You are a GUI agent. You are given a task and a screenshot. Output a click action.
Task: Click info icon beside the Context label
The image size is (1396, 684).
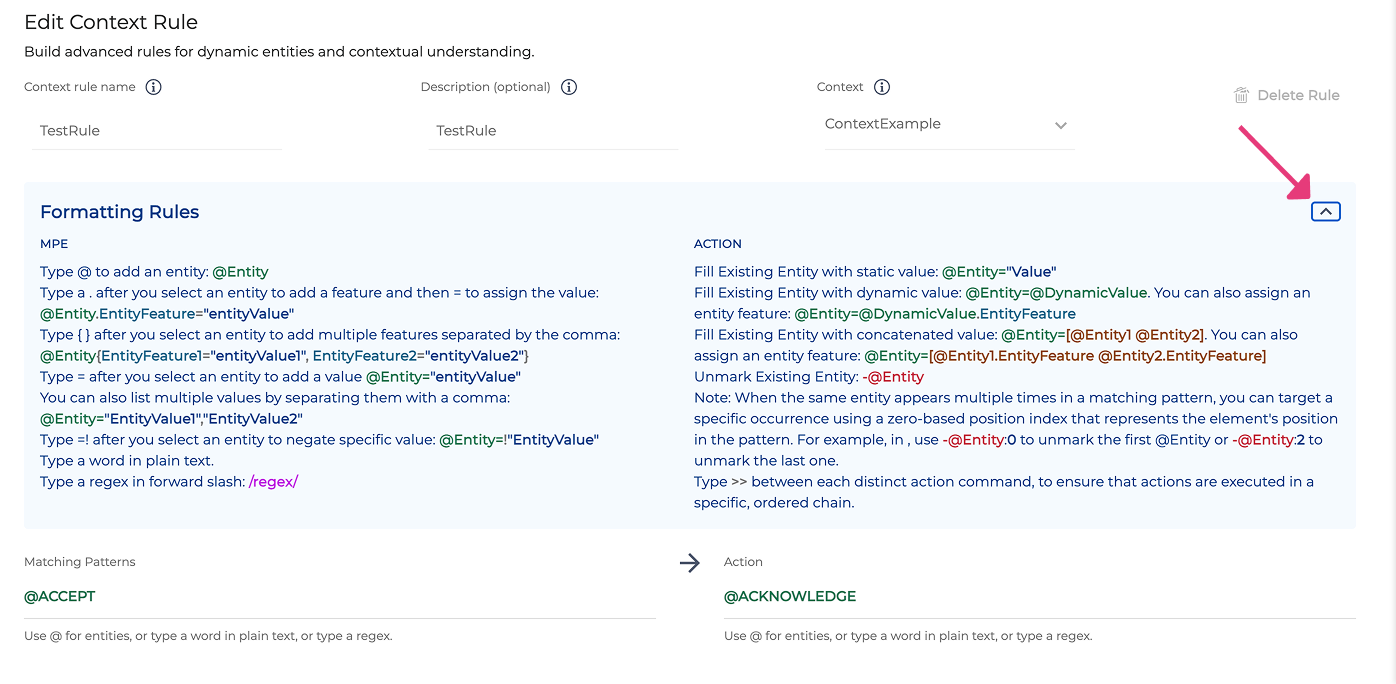(x=882, y=87)
